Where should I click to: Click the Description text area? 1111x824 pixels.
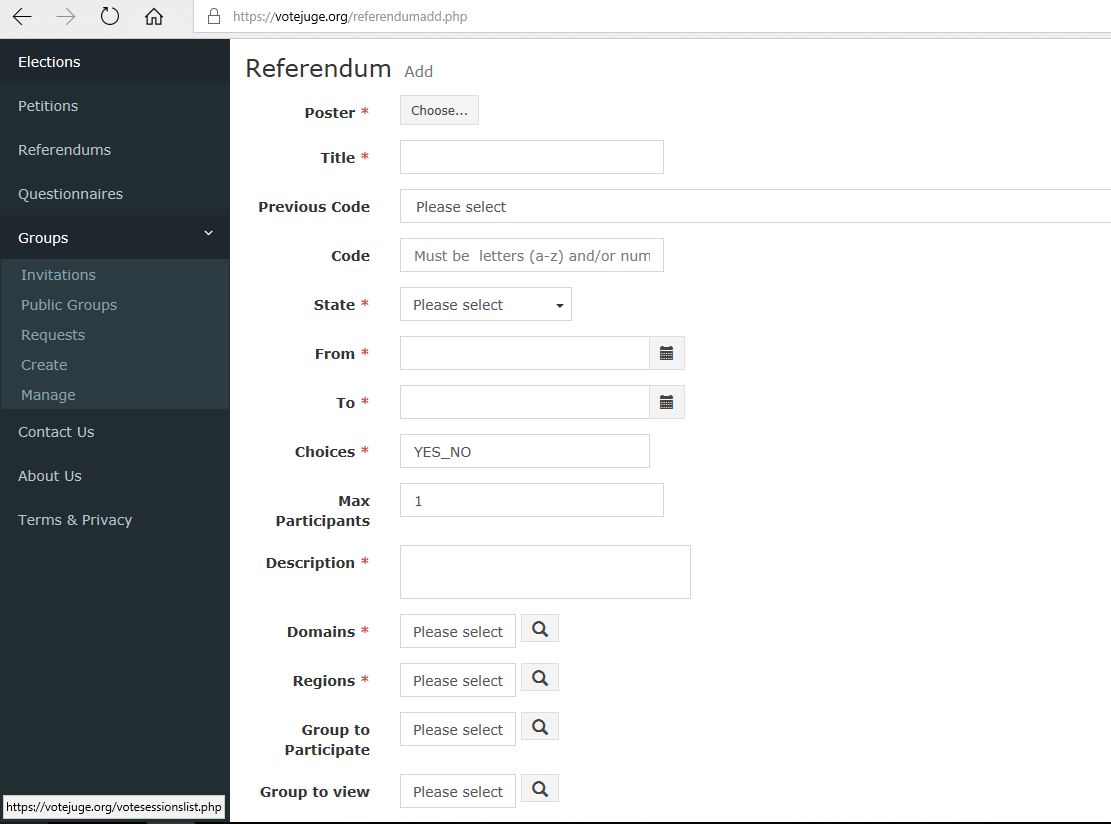545,572
